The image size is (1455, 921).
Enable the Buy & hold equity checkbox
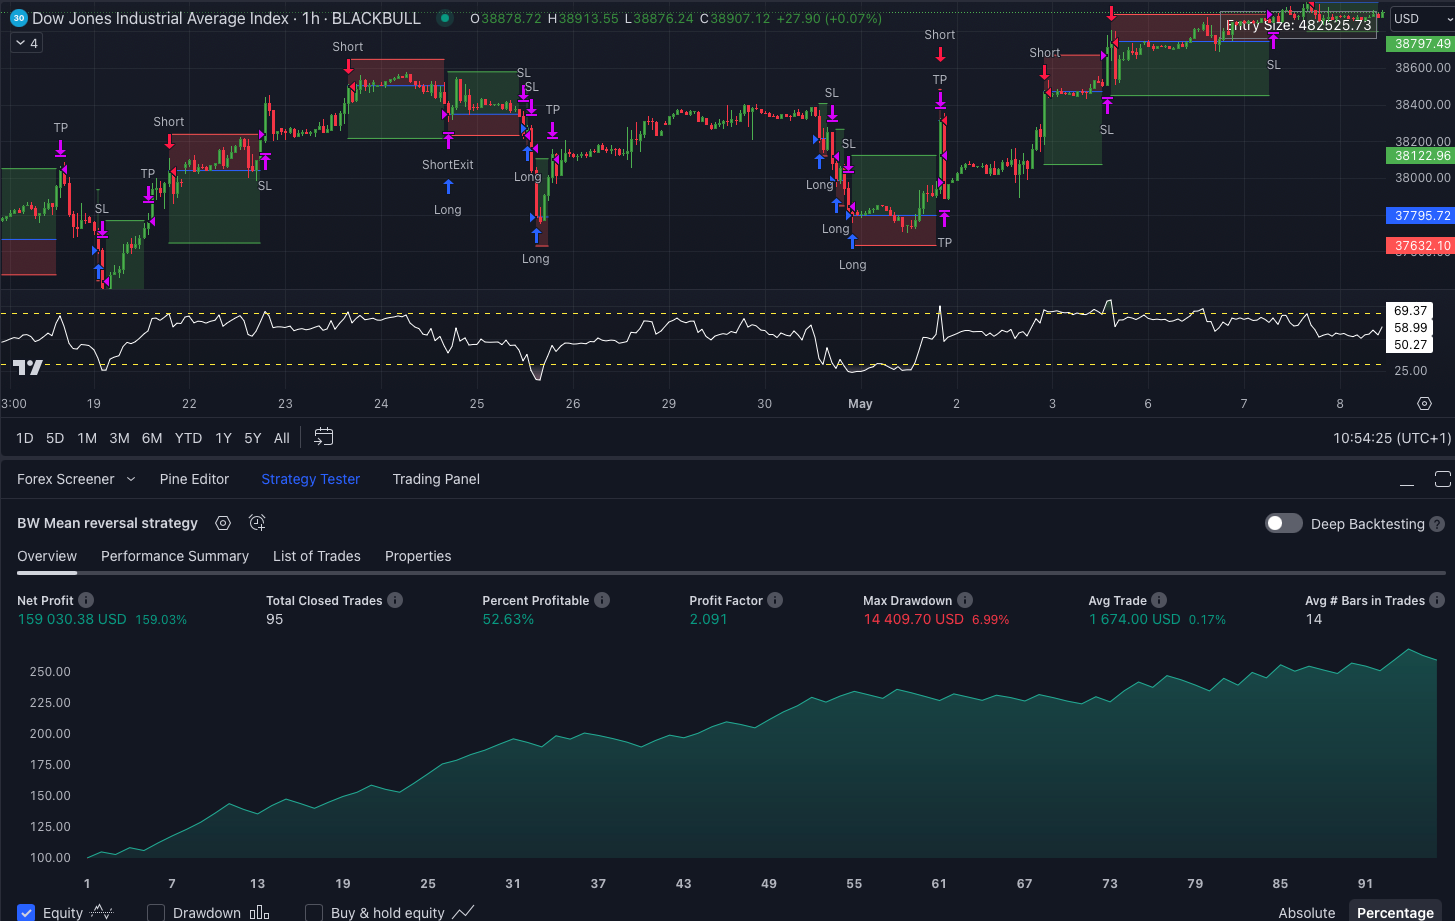click(x=314, y=912)
